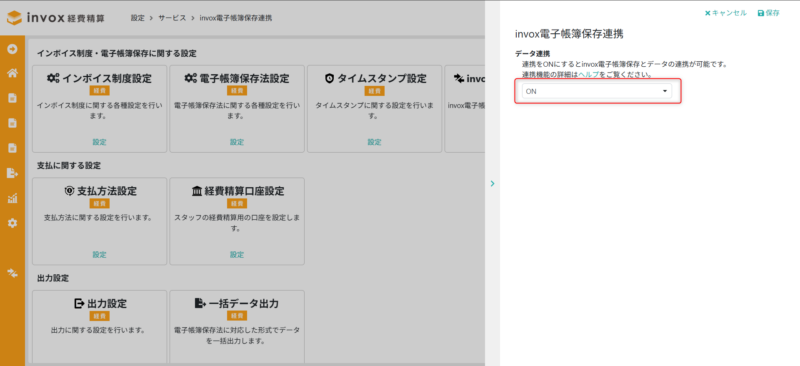800x366 pixels.
Task: Click the gears icon beside インボイス制度設定
Action: [x=53, y=79]
